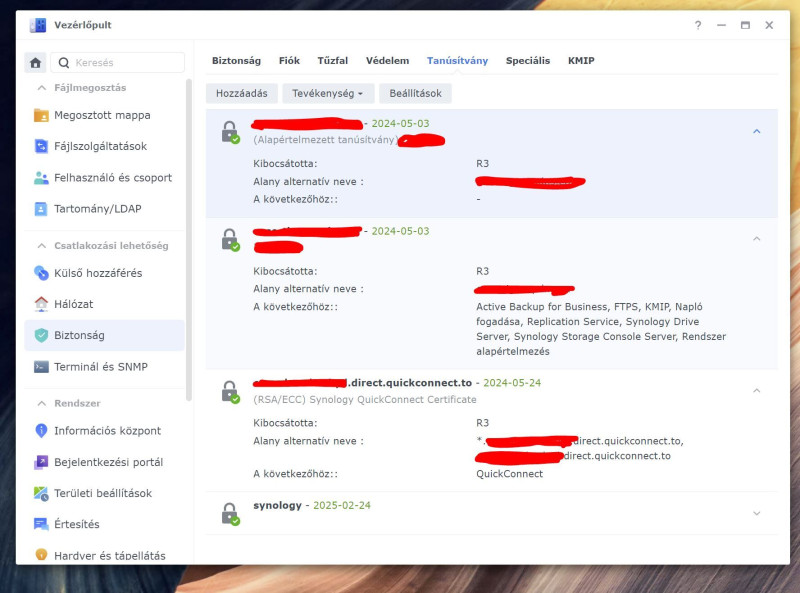Switch to the Speciális tab
Viewport: 800px width, 593px height.
(x=528, y=61)
